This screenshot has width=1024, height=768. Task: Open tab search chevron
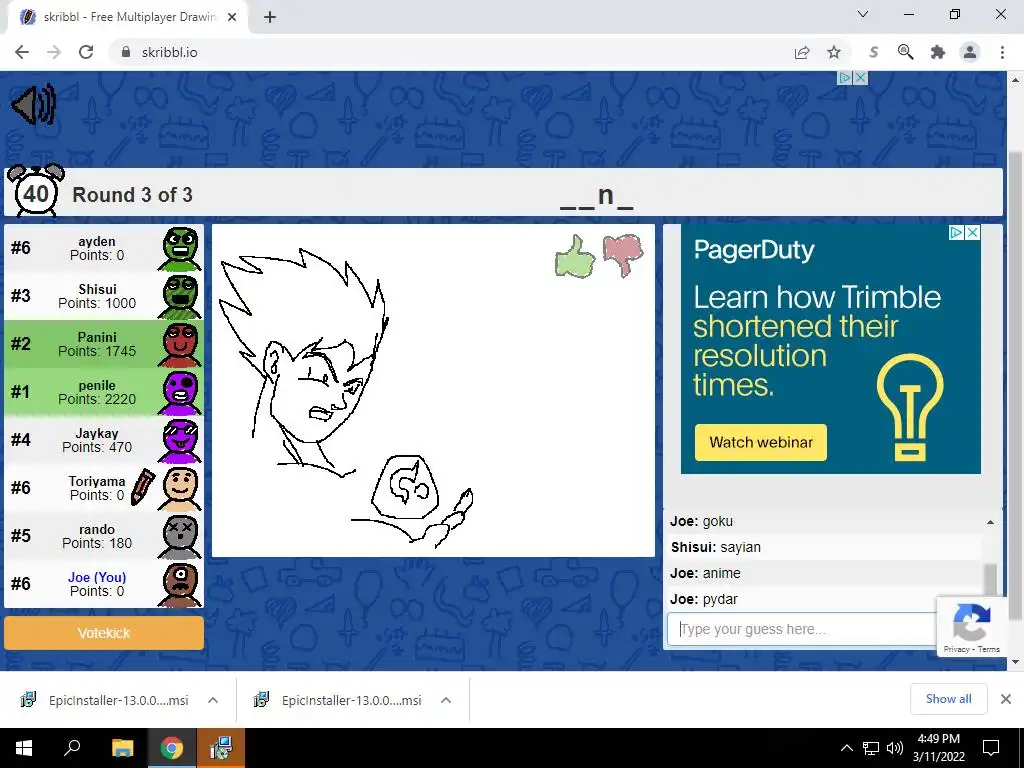tap(863, 14)
